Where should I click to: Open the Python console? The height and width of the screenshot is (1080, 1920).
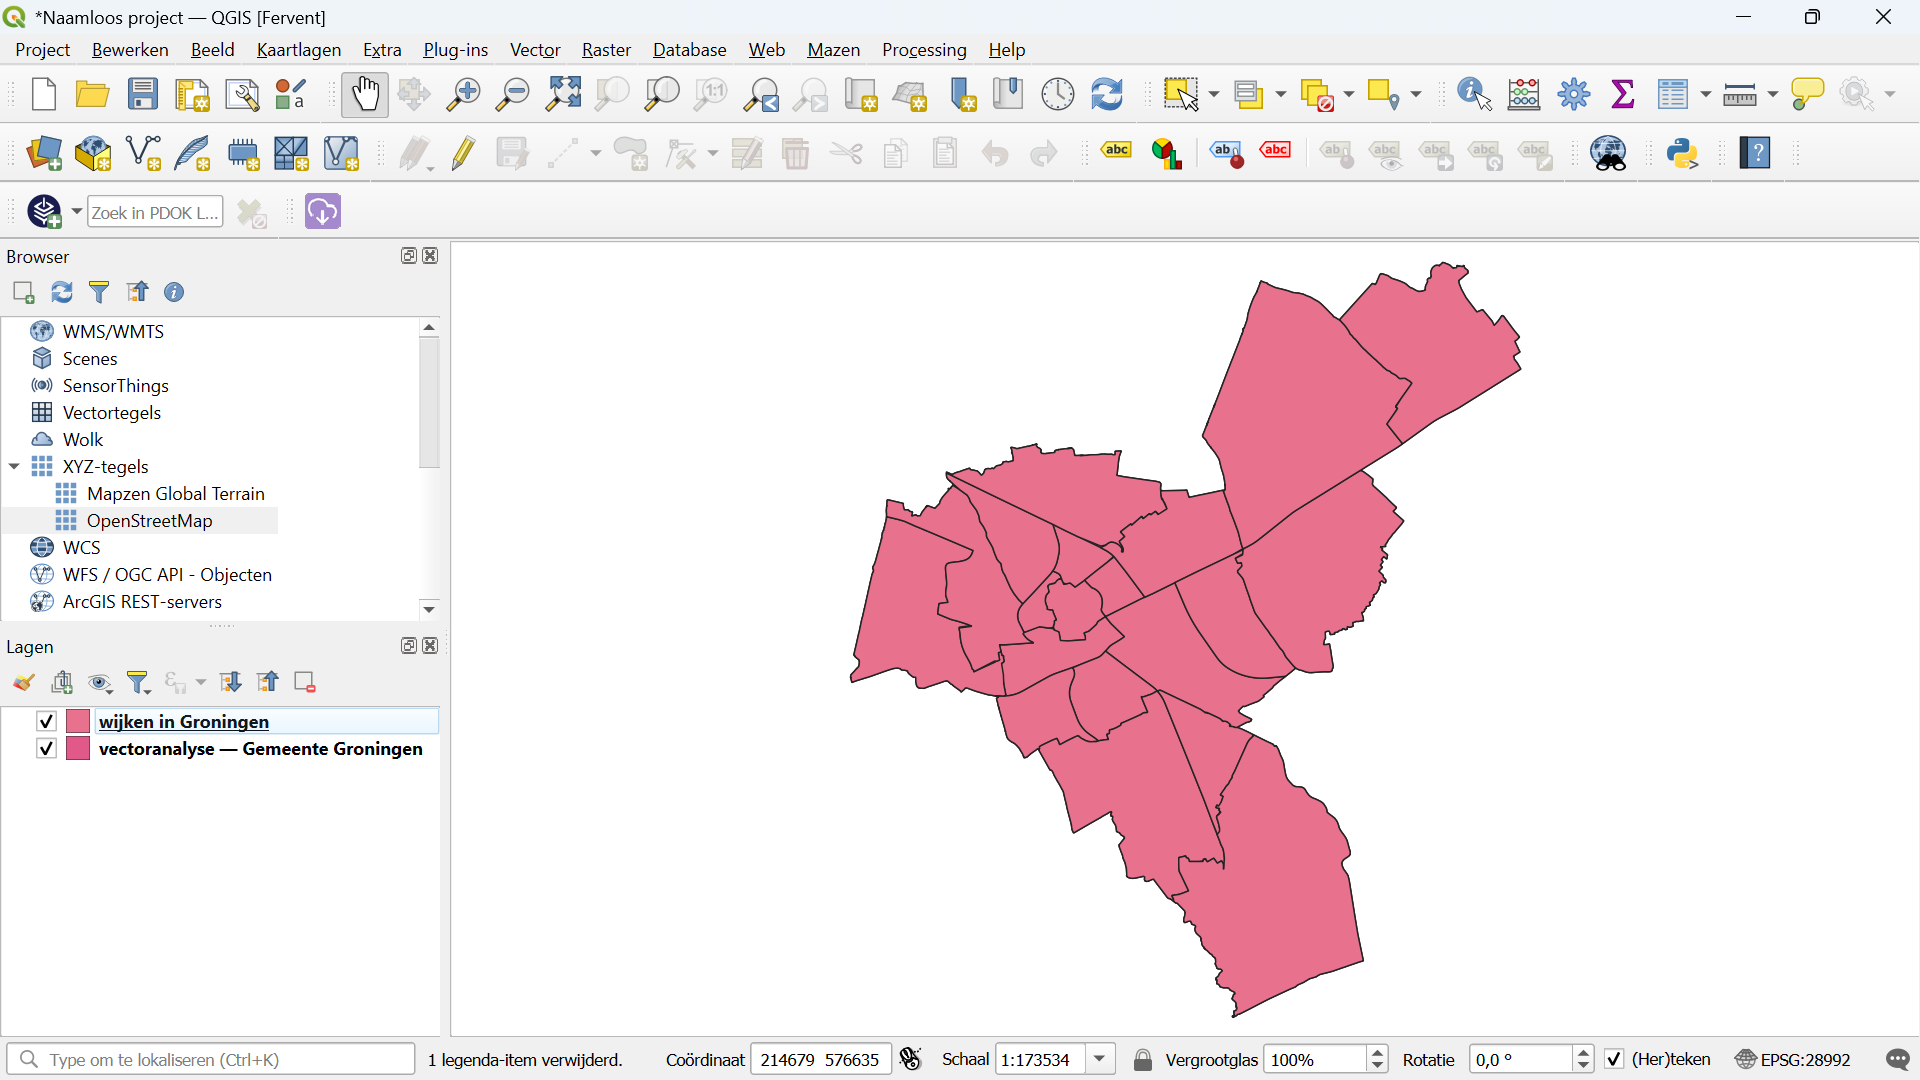coord(1683,154)
